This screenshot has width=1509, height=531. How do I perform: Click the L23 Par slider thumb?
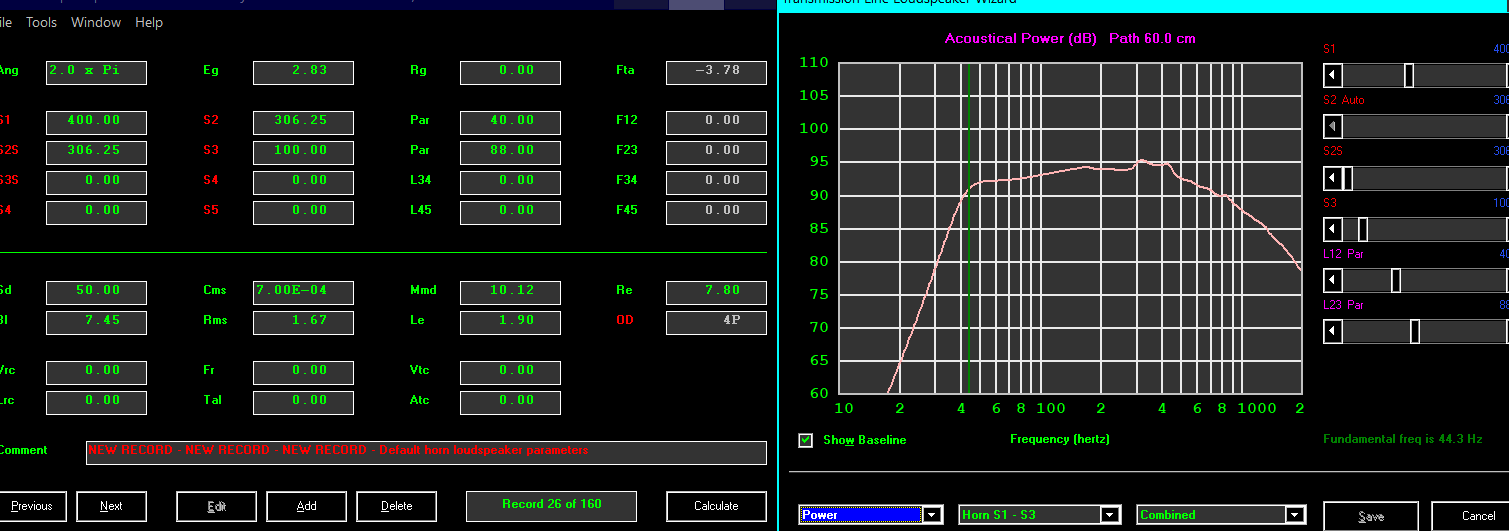[1414, 331]
